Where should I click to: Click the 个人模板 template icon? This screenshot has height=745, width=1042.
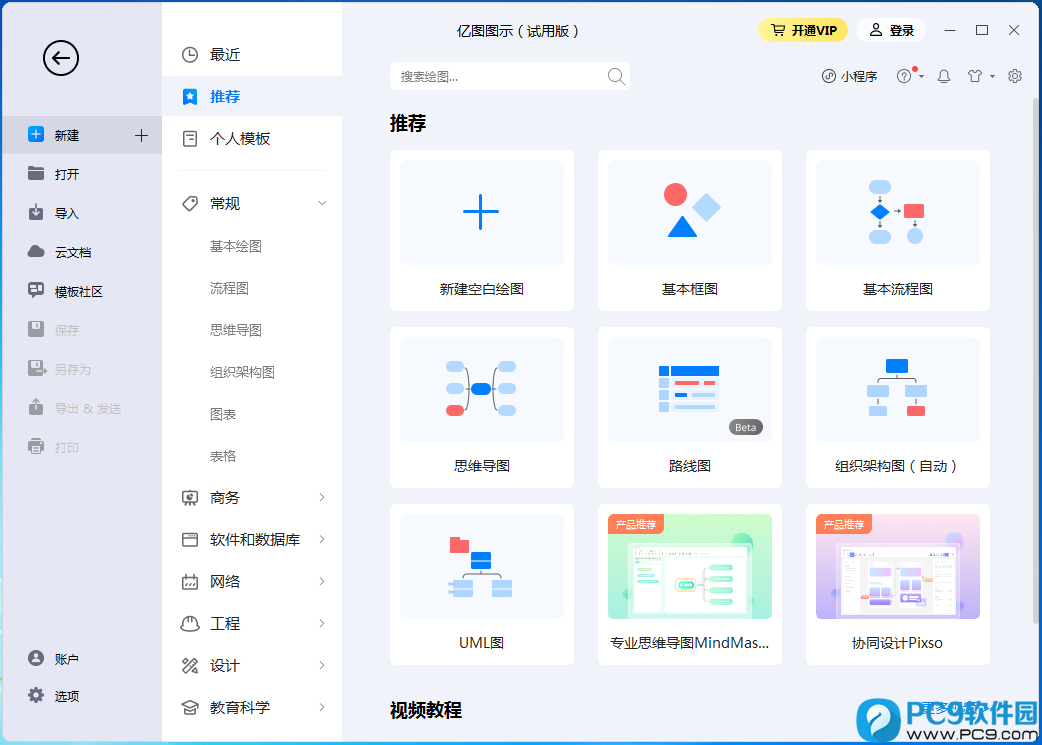190,138
